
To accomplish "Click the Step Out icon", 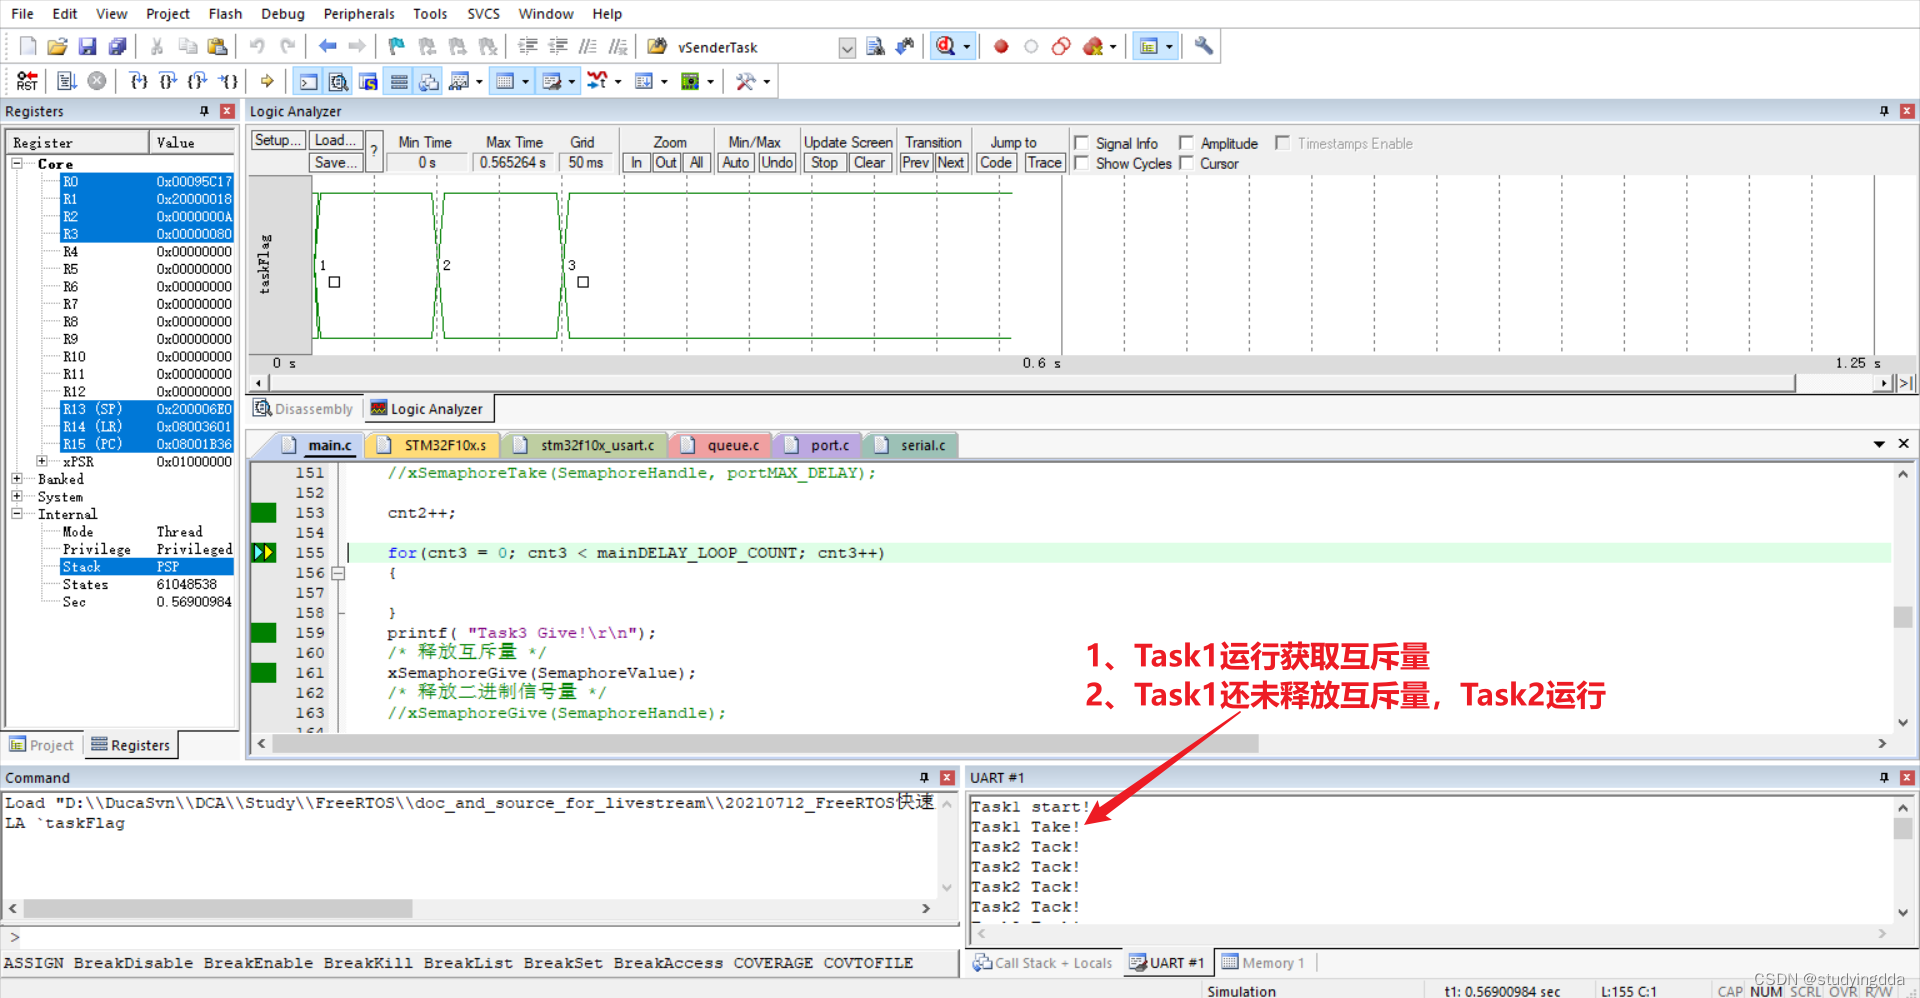I will 198,81.
